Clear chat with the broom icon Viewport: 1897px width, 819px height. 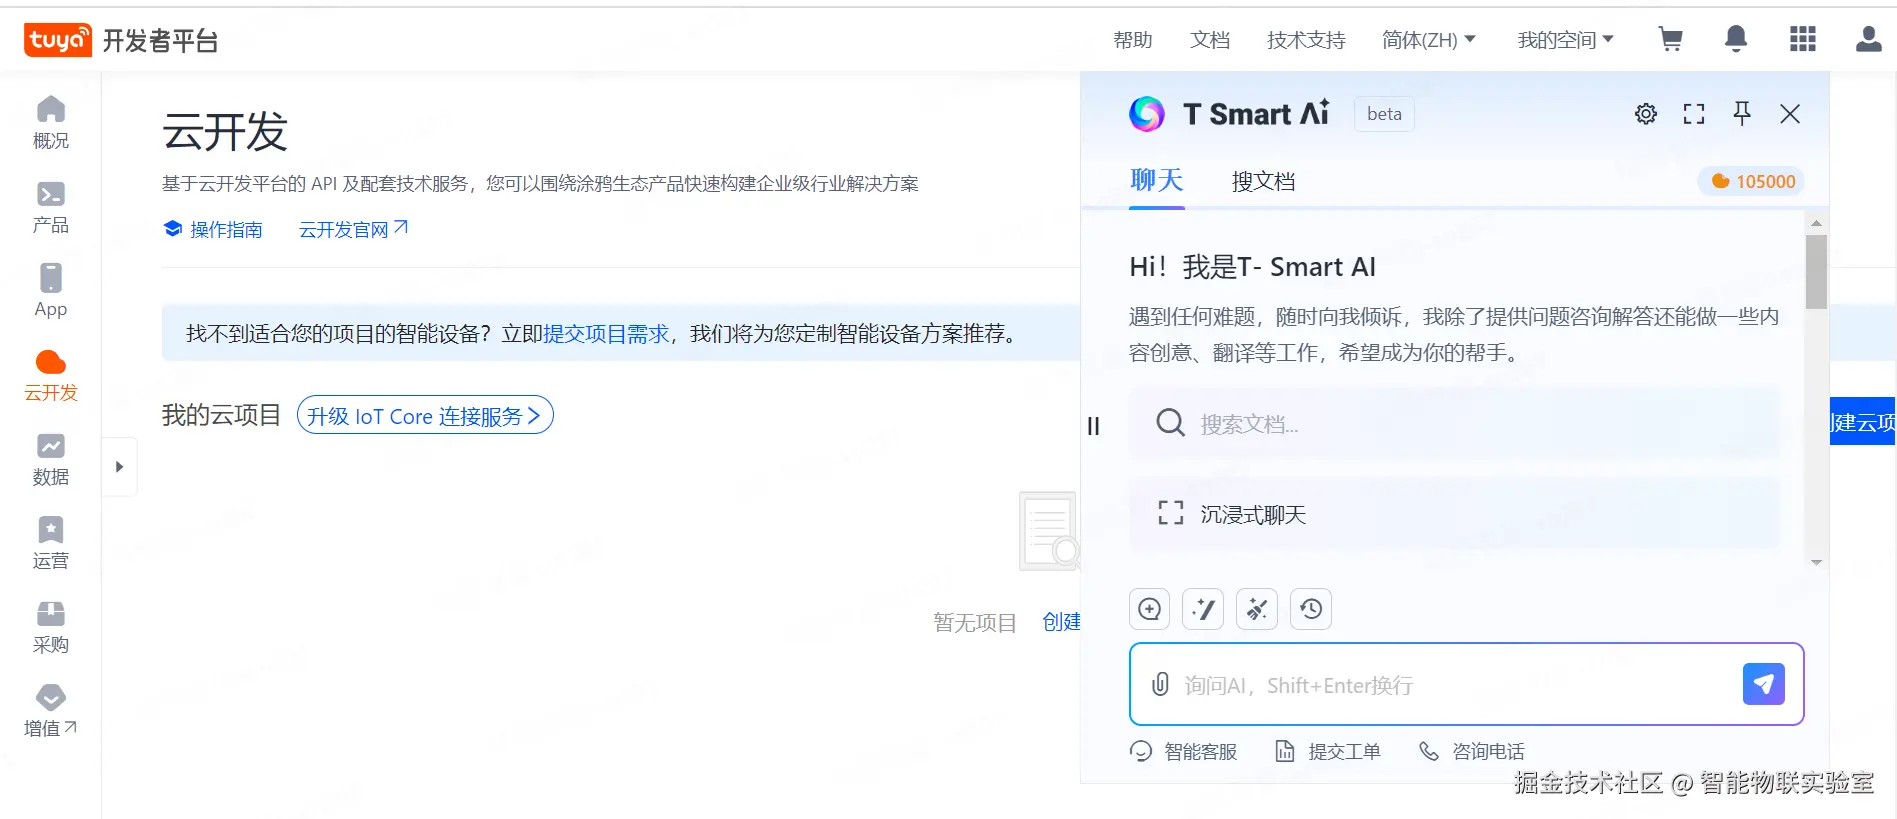pyautogui.click(x=1257, y=609)
